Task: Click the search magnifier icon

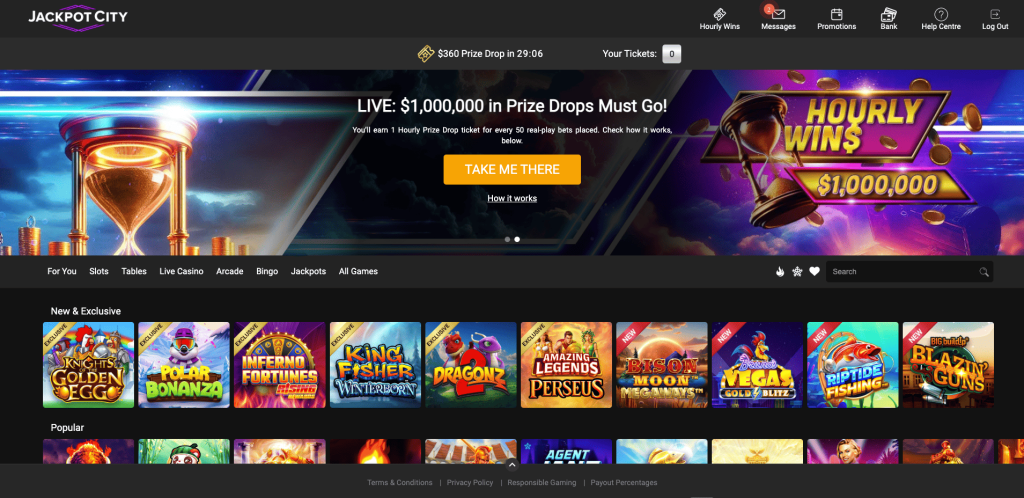Action: pos(984,272)
